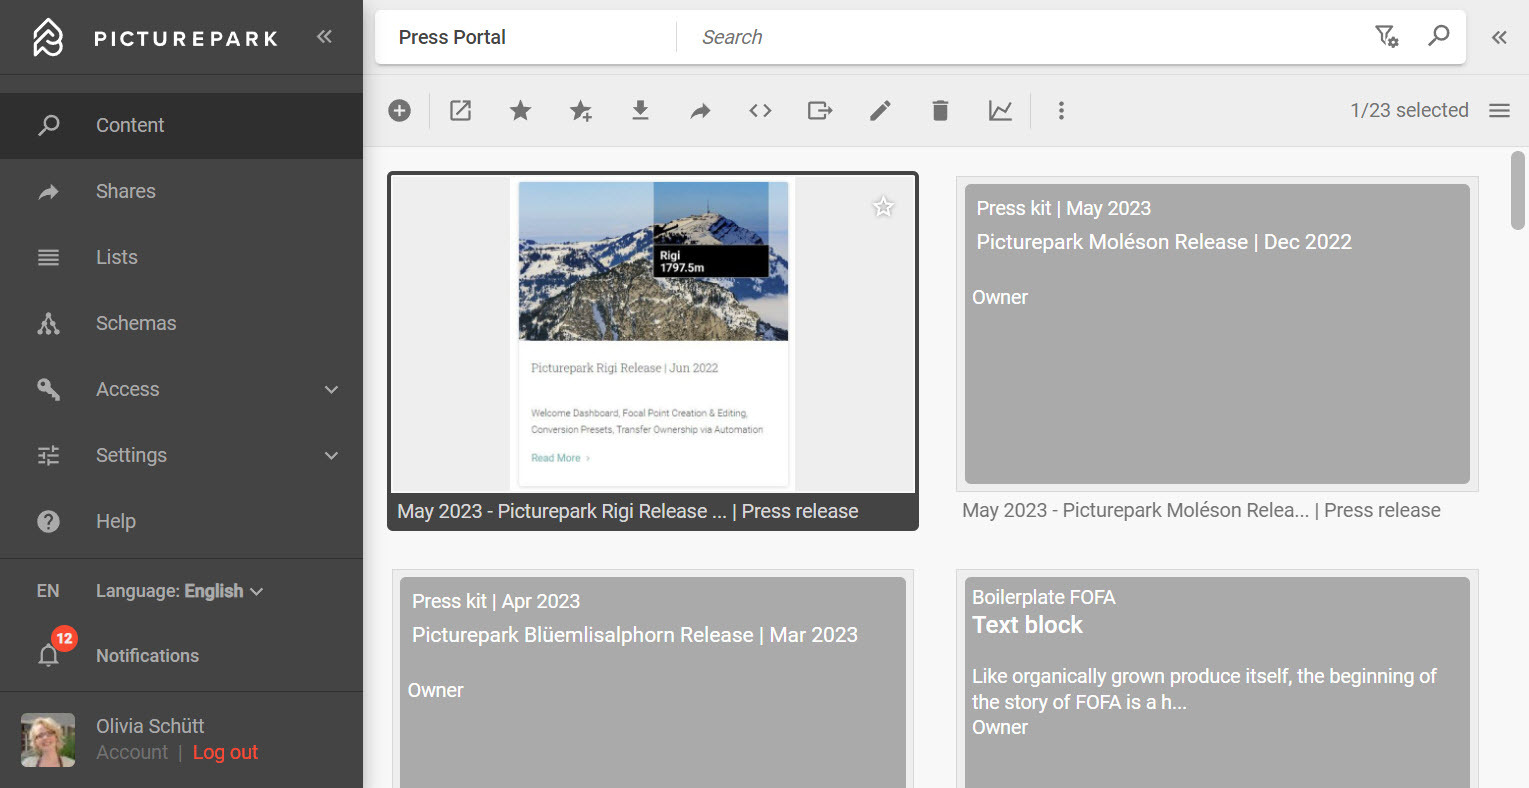
Task: Click the star favorite toolbar icon
Action: [x=520, y=110]
